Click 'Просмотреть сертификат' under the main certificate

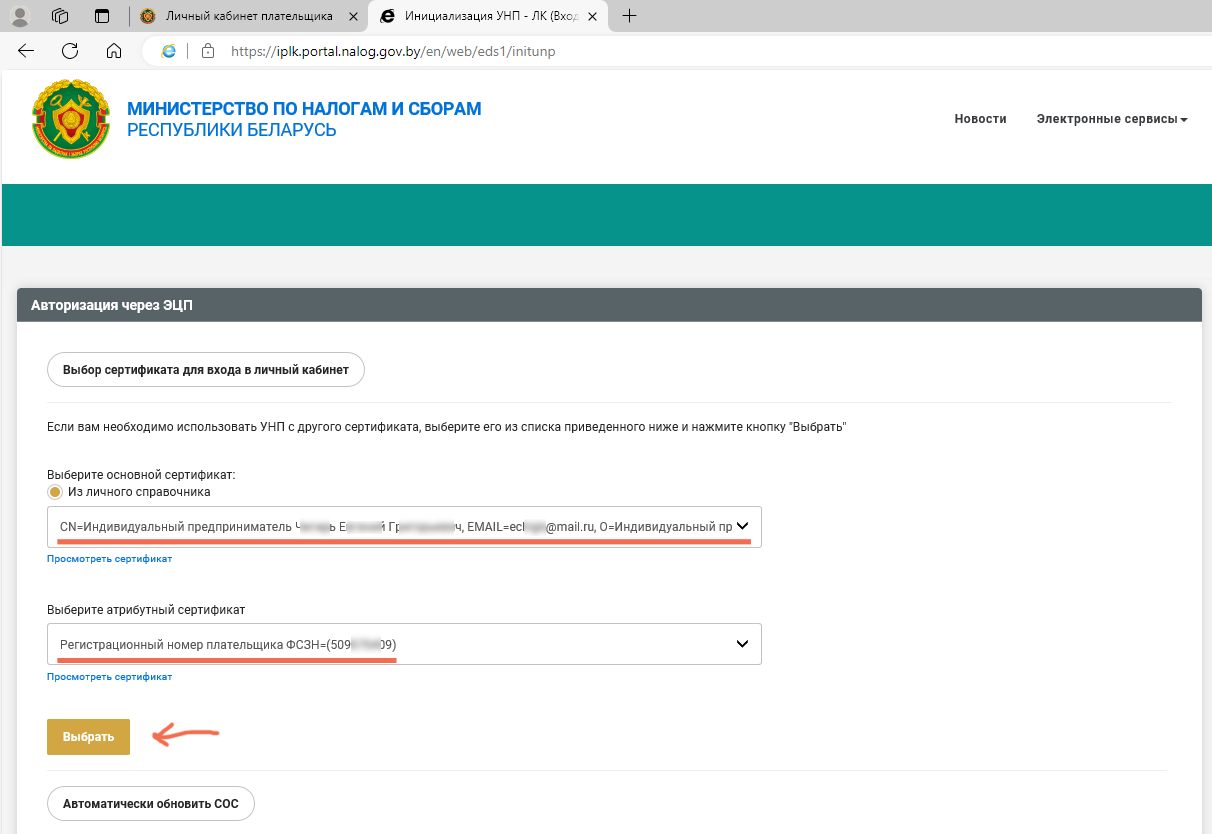[x=109, y=559]
